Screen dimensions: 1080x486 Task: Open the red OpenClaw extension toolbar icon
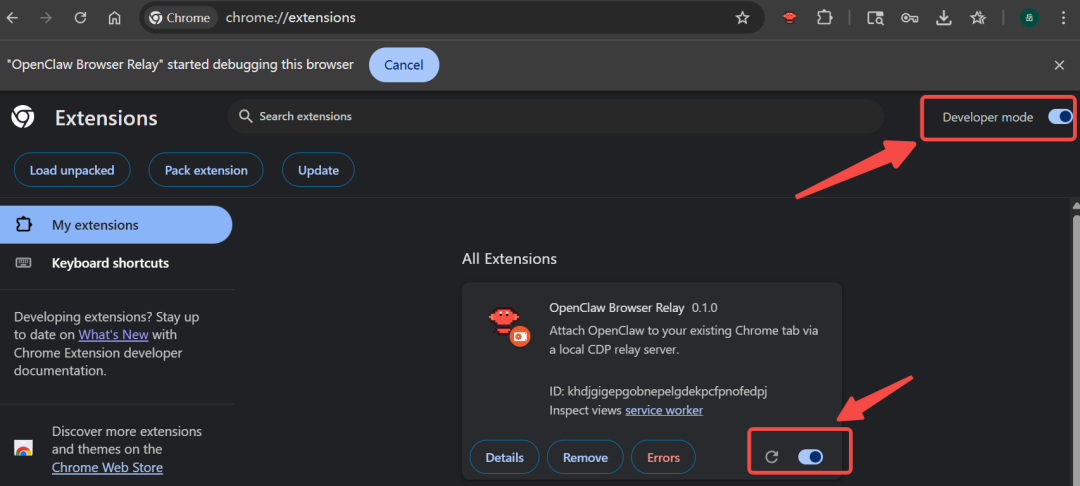pos(790,18)
